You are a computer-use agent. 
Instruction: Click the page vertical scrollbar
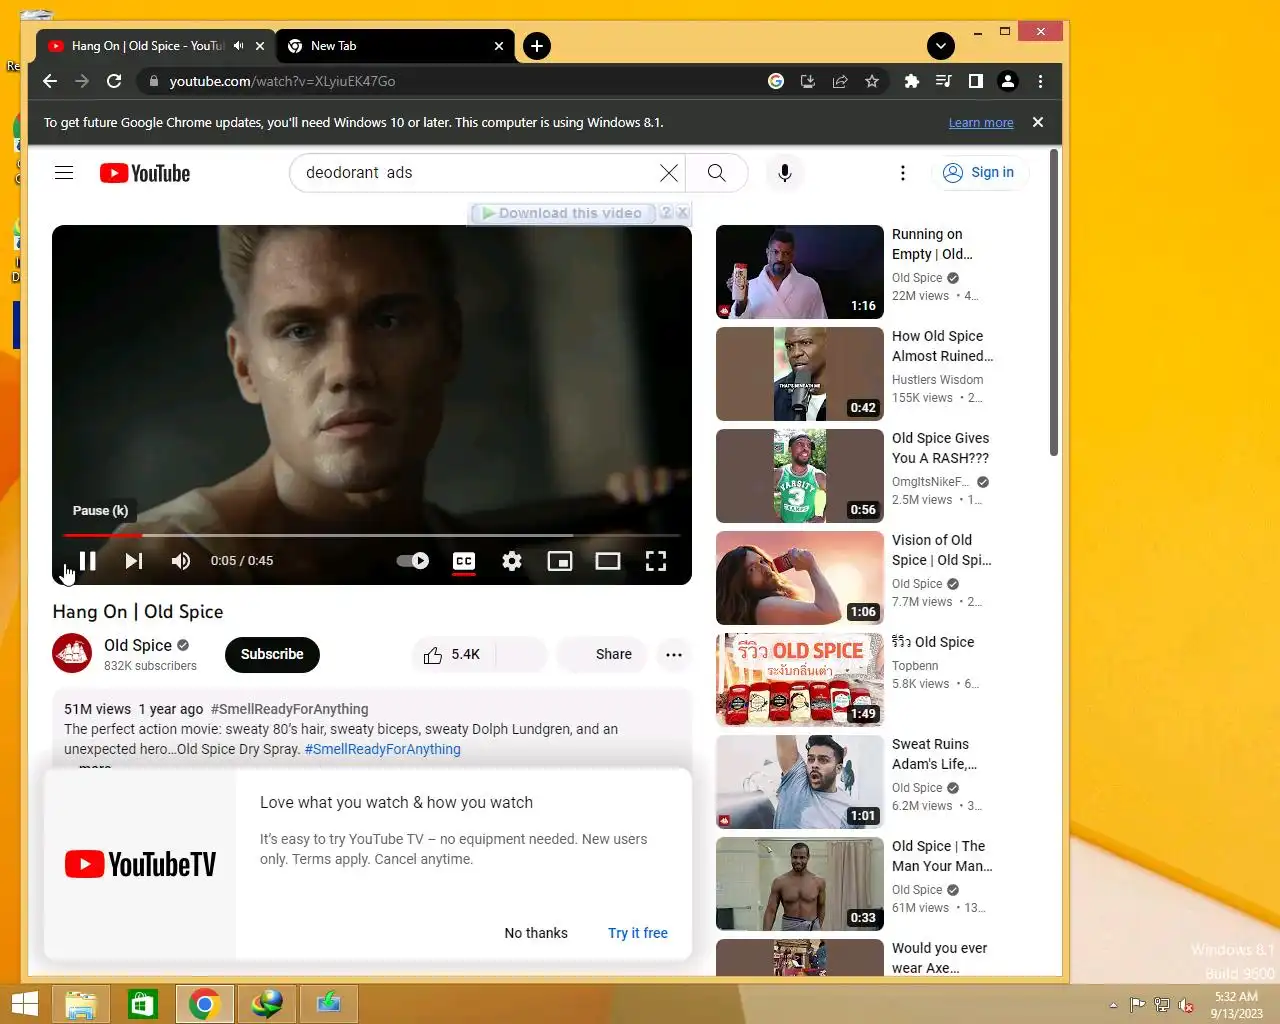[x=1054, y=303]
